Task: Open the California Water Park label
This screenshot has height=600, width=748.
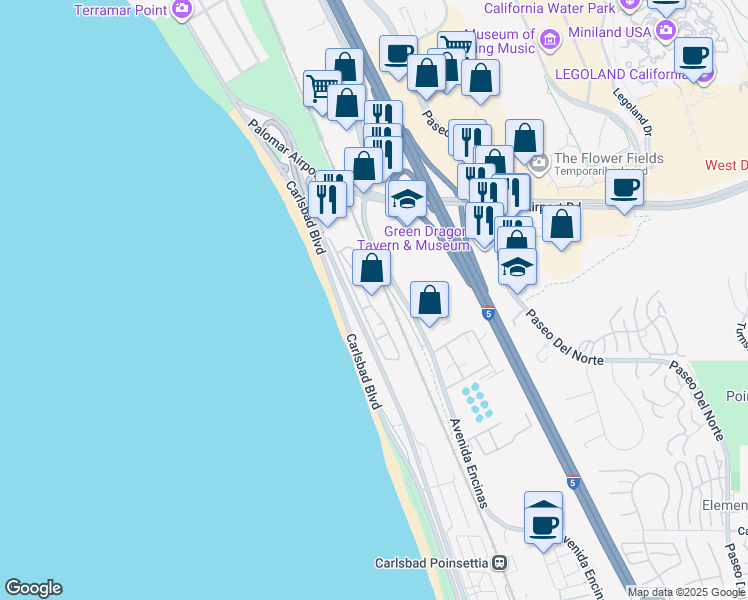Action: click(x=550, y=8)
